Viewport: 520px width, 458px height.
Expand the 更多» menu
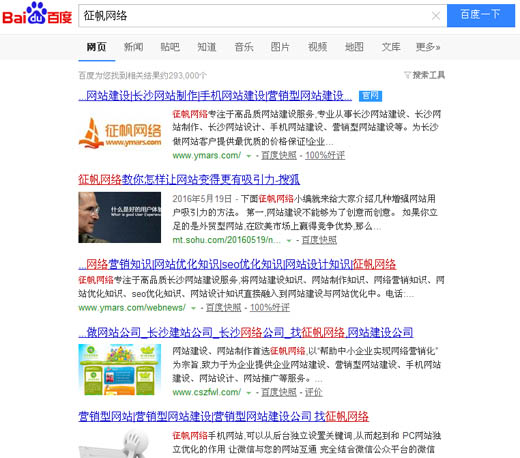click(428, 47)
